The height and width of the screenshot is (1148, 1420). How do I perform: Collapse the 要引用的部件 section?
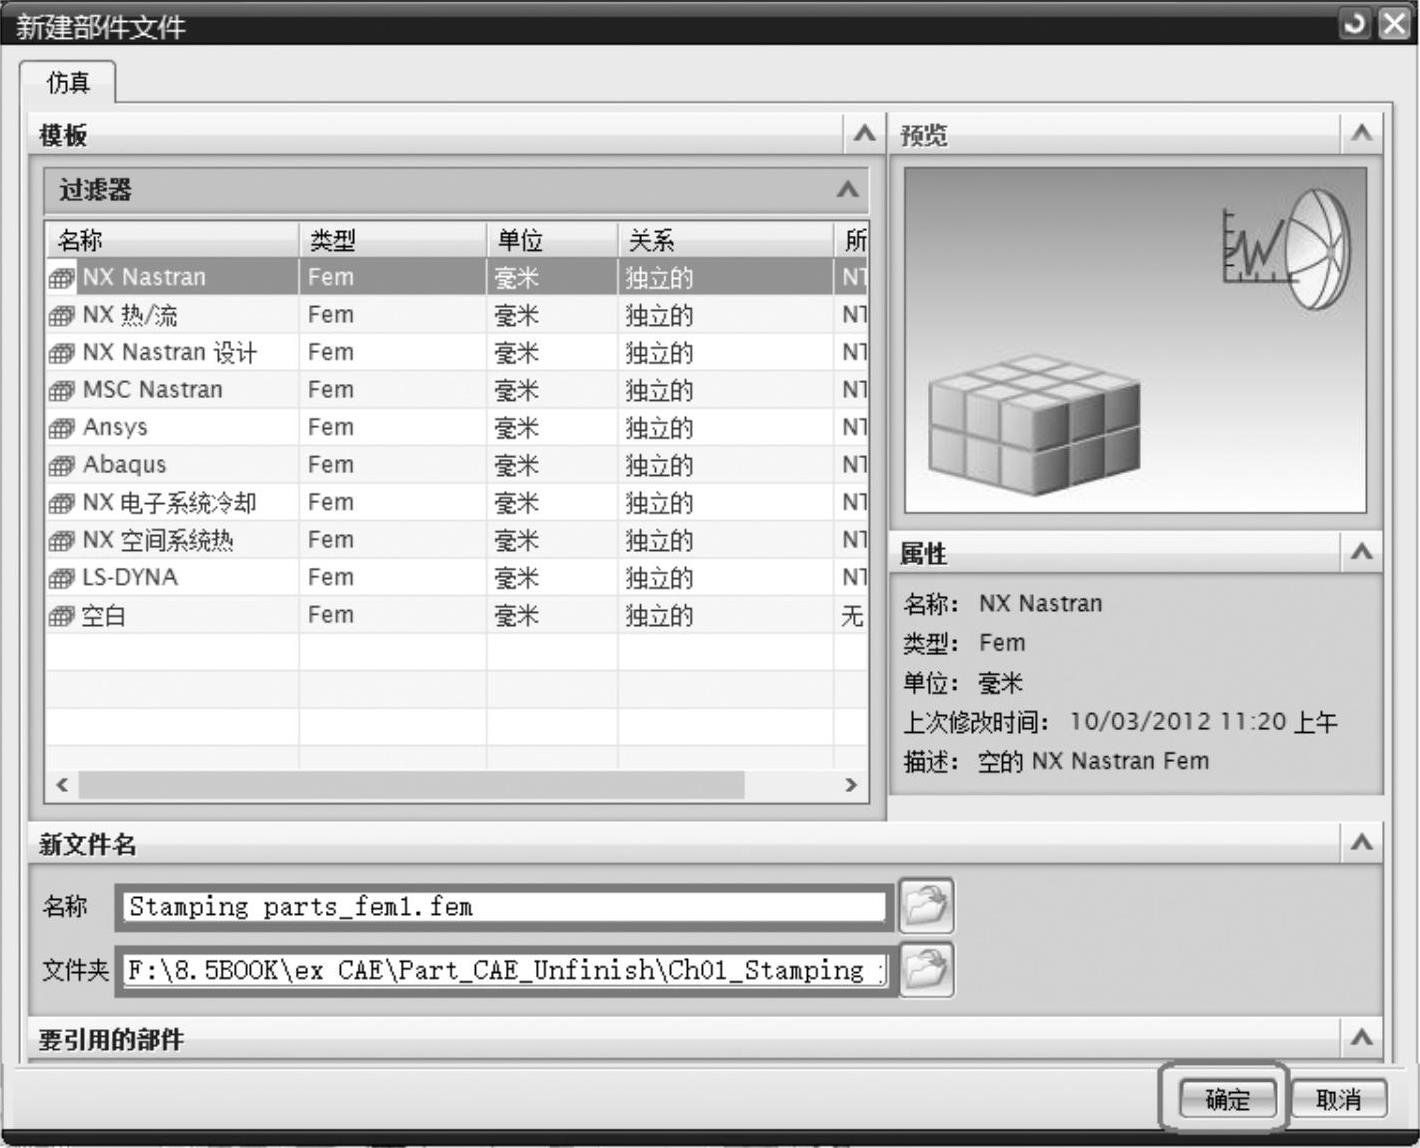click(x=1361, y=1038)
